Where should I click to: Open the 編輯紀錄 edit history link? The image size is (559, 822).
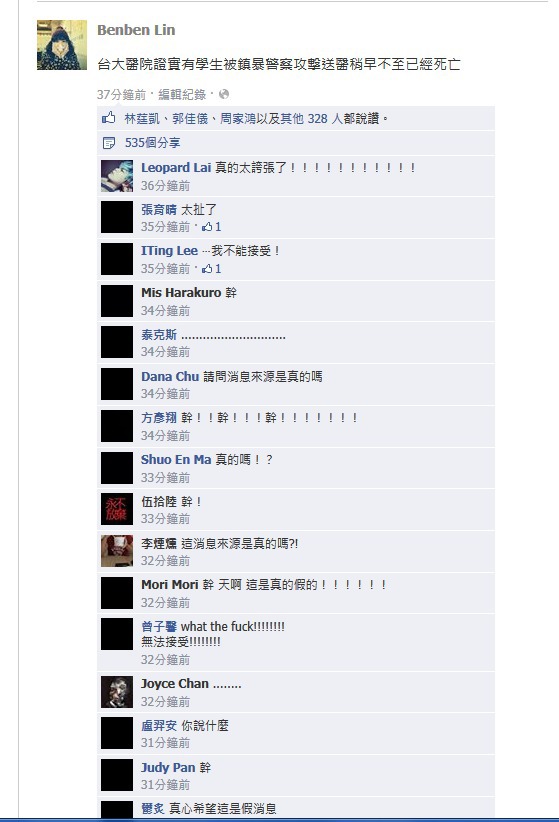tap(182, 94)
